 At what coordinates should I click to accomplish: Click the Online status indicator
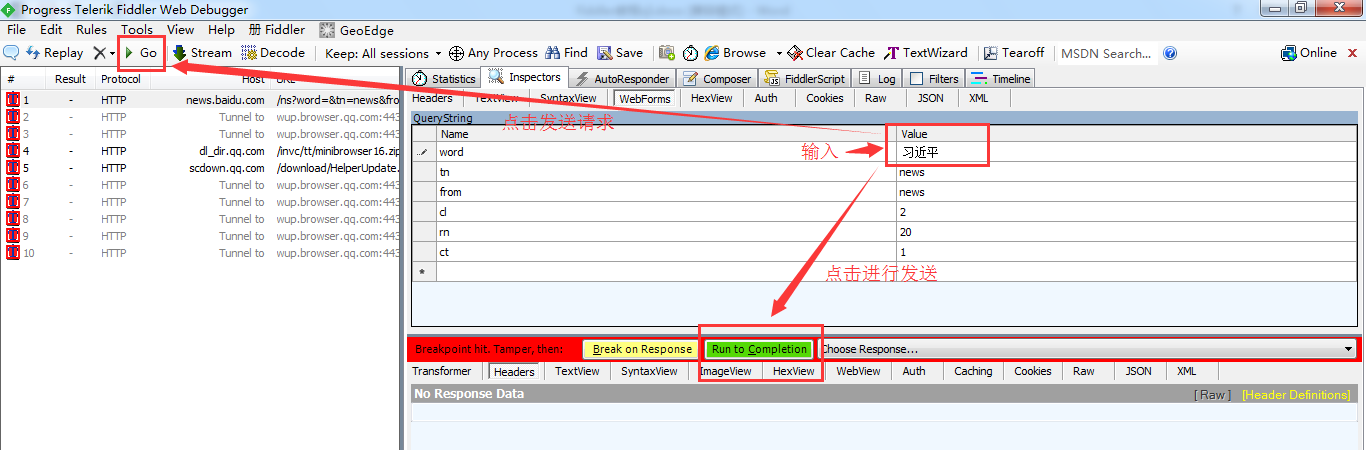(x=1309, y=53)
